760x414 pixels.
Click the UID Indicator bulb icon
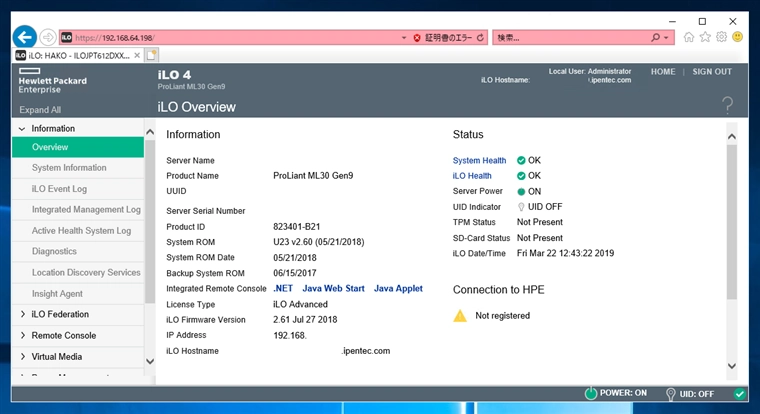(521, 207)
